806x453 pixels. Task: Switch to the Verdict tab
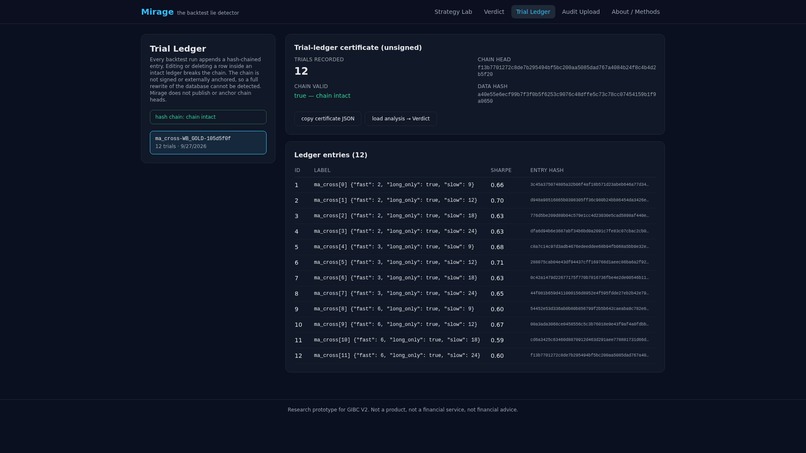click(x=493, y=12)
